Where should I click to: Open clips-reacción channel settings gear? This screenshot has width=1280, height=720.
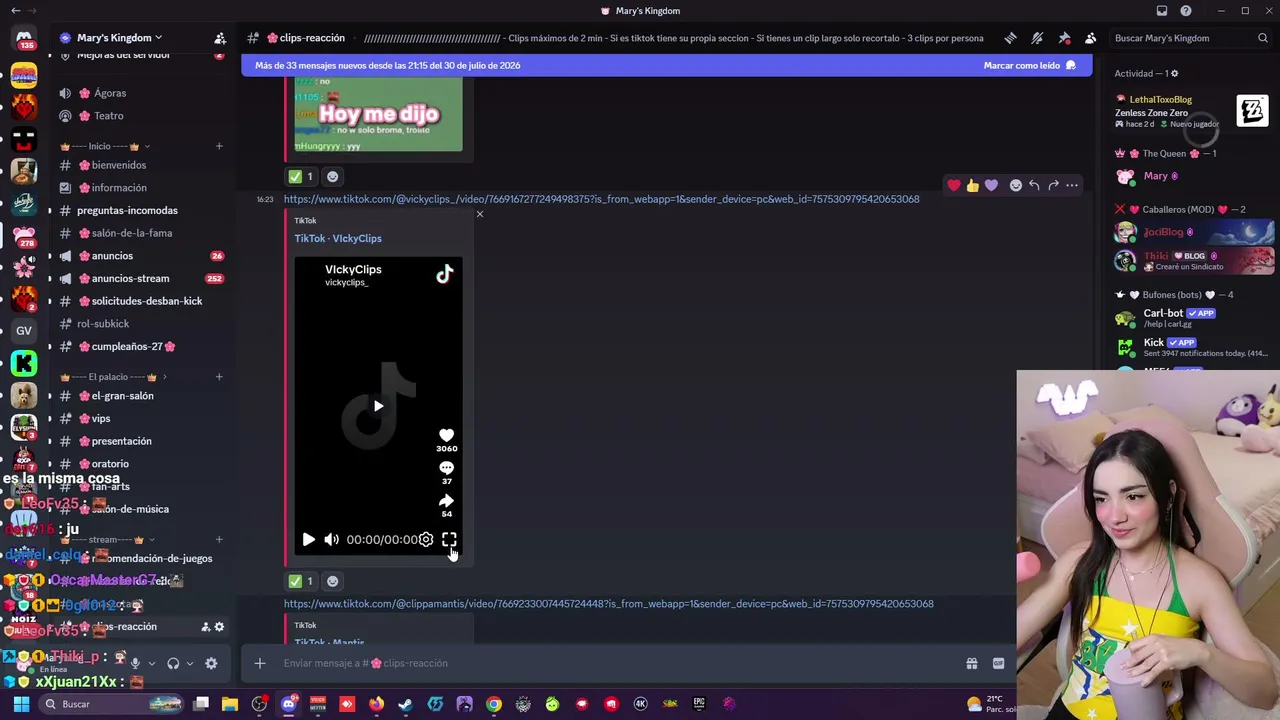point(220,627)
